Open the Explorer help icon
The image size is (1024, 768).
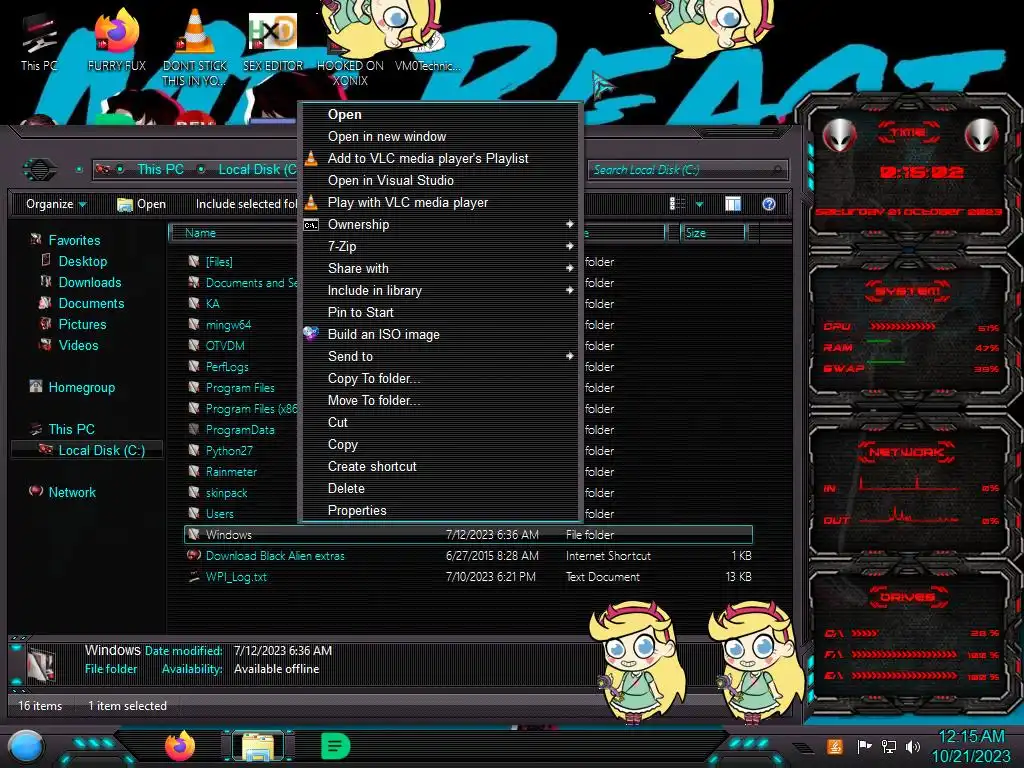click(x=769, y=204)
